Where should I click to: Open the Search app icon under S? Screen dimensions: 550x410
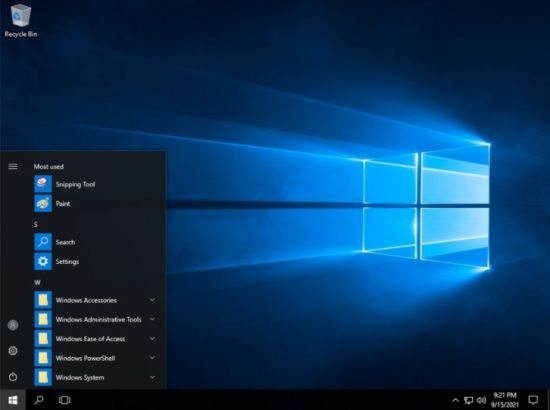tap(43, 242)
